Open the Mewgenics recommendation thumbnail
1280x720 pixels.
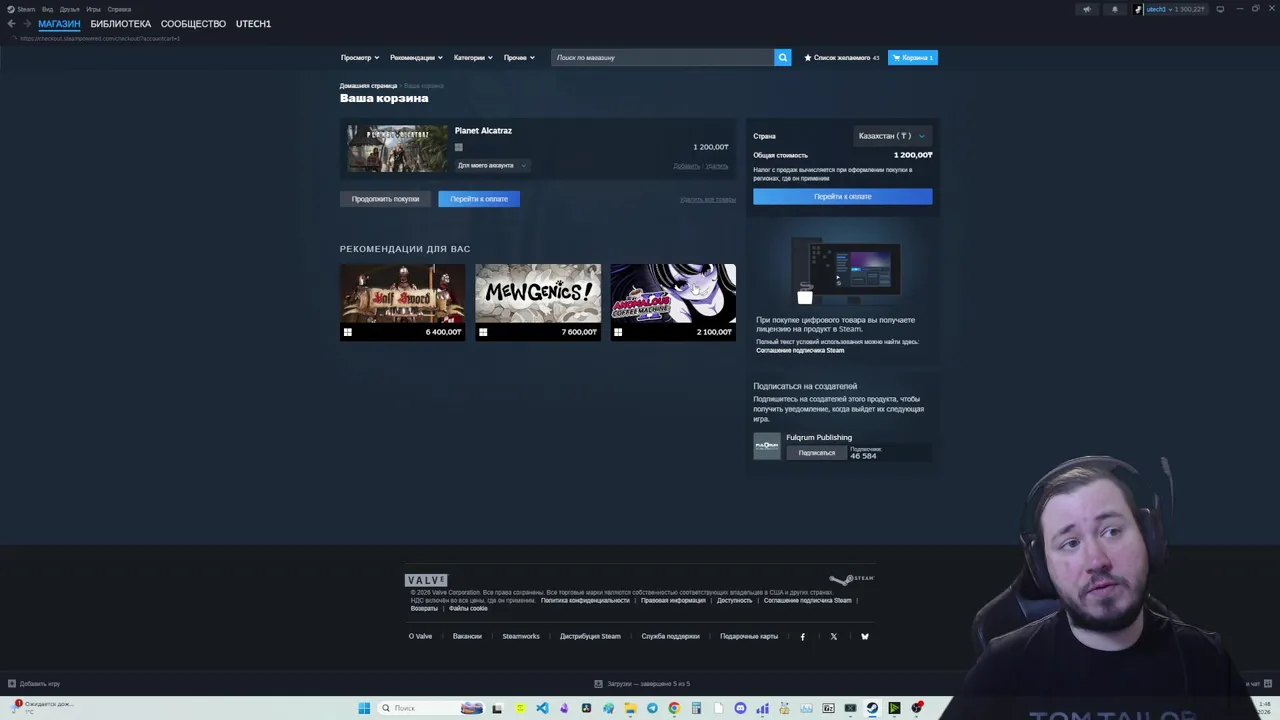538,294
